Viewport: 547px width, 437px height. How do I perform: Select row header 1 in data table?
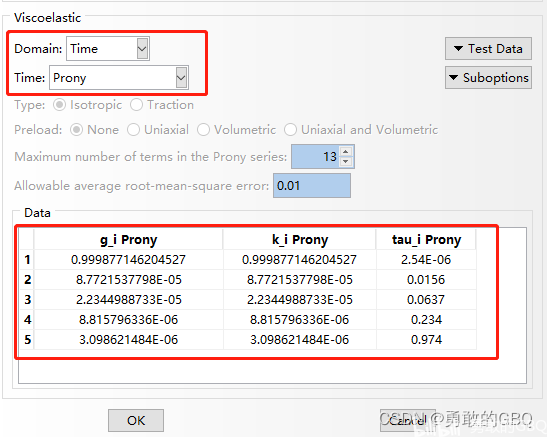27,260
